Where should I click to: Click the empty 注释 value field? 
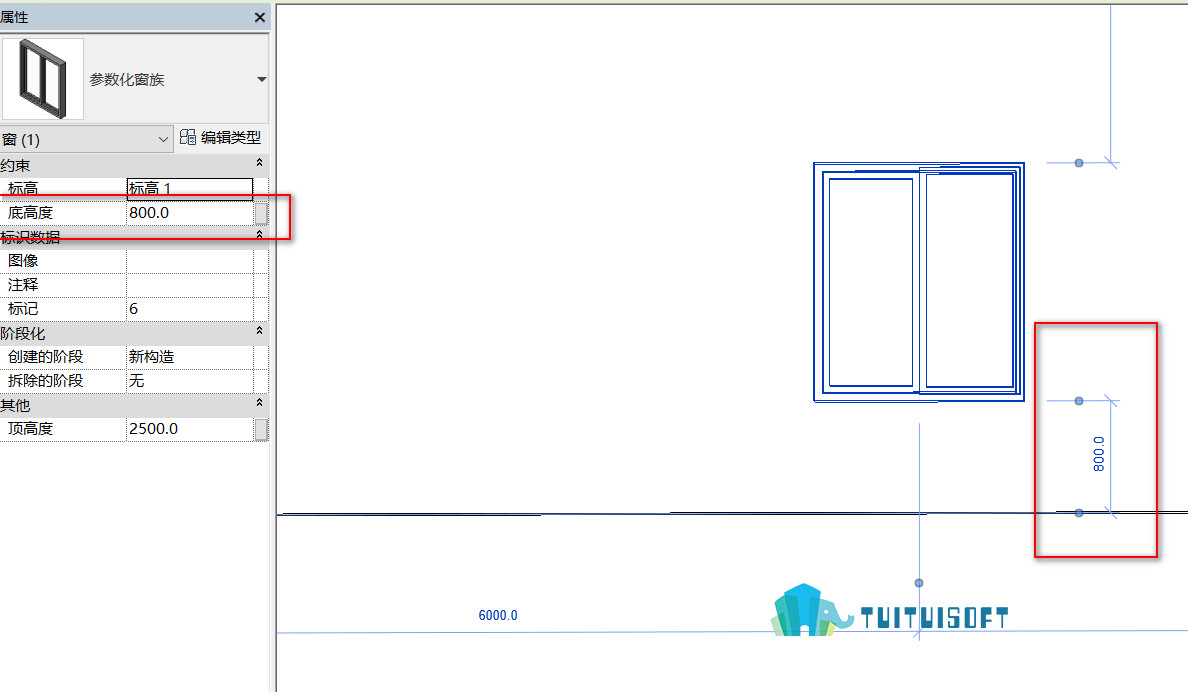click(x=189, y=285)
